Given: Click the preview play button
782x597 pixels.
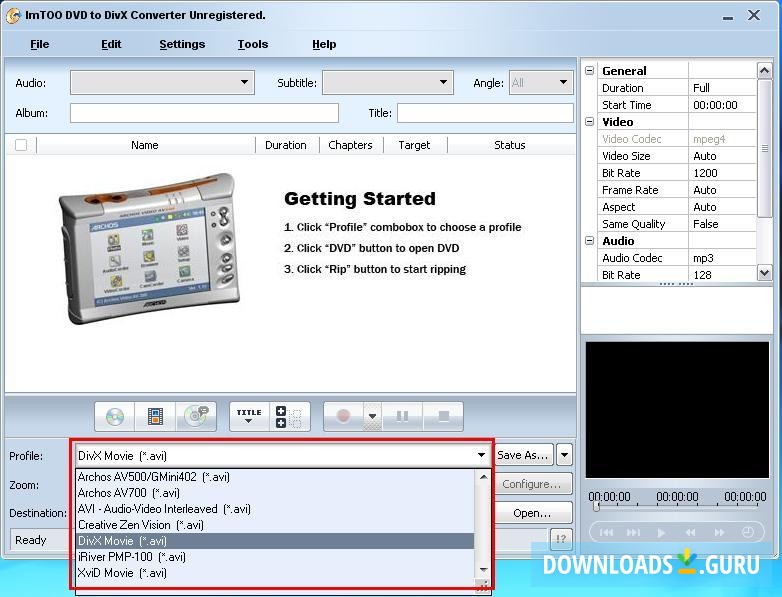Looking at the screenshot, I should (661, 533).
